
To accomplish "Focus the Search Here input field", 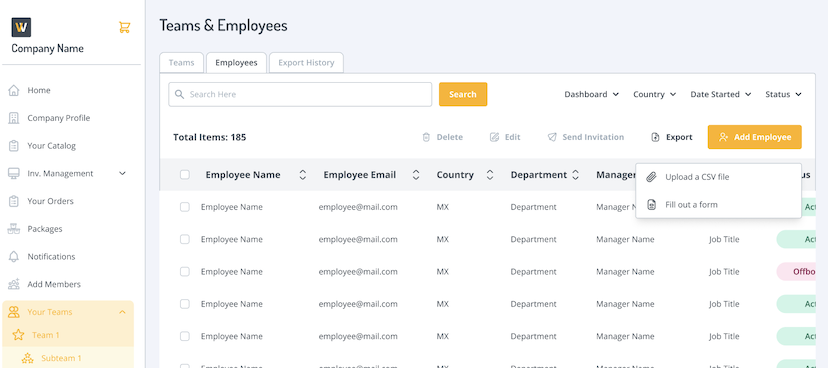I will click(300, 95).
